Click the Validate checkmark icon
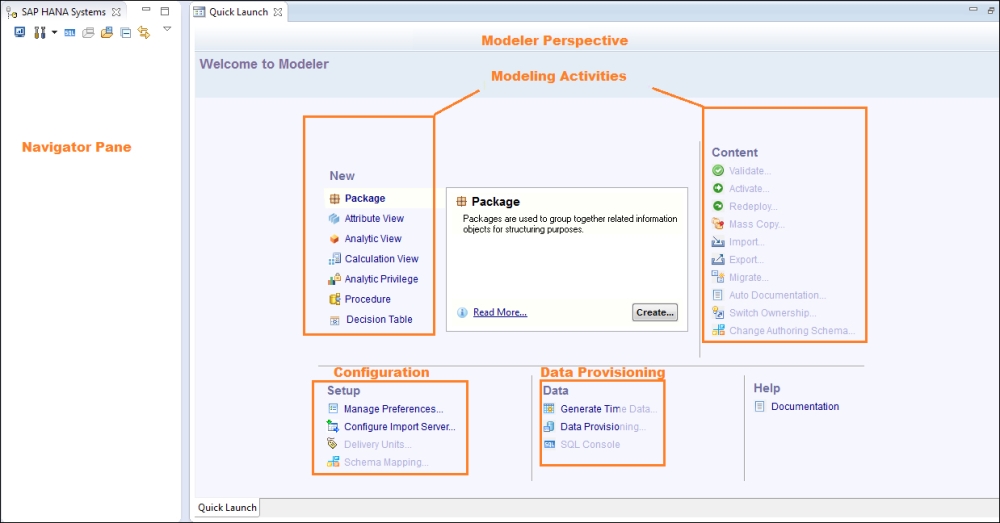 (718, 170)
